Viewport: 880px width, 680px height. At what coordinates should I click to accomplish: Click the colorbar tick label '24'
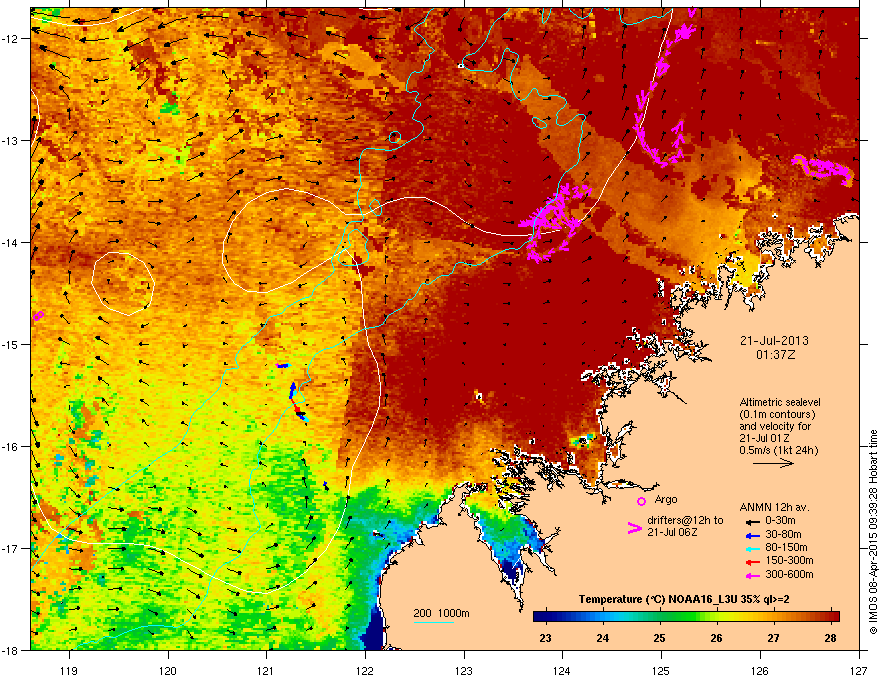[x=602, y=638]
